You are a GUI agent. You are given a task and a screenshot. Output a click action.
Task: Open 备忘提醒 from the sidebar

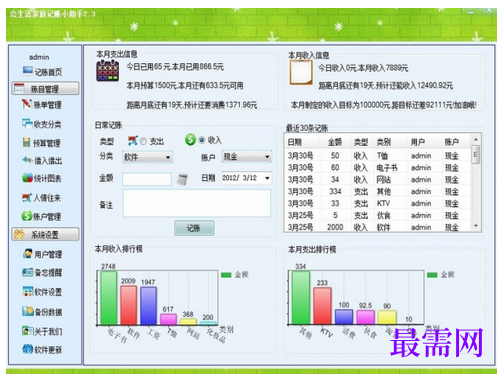pyautogui.click(x=42, y=272)
